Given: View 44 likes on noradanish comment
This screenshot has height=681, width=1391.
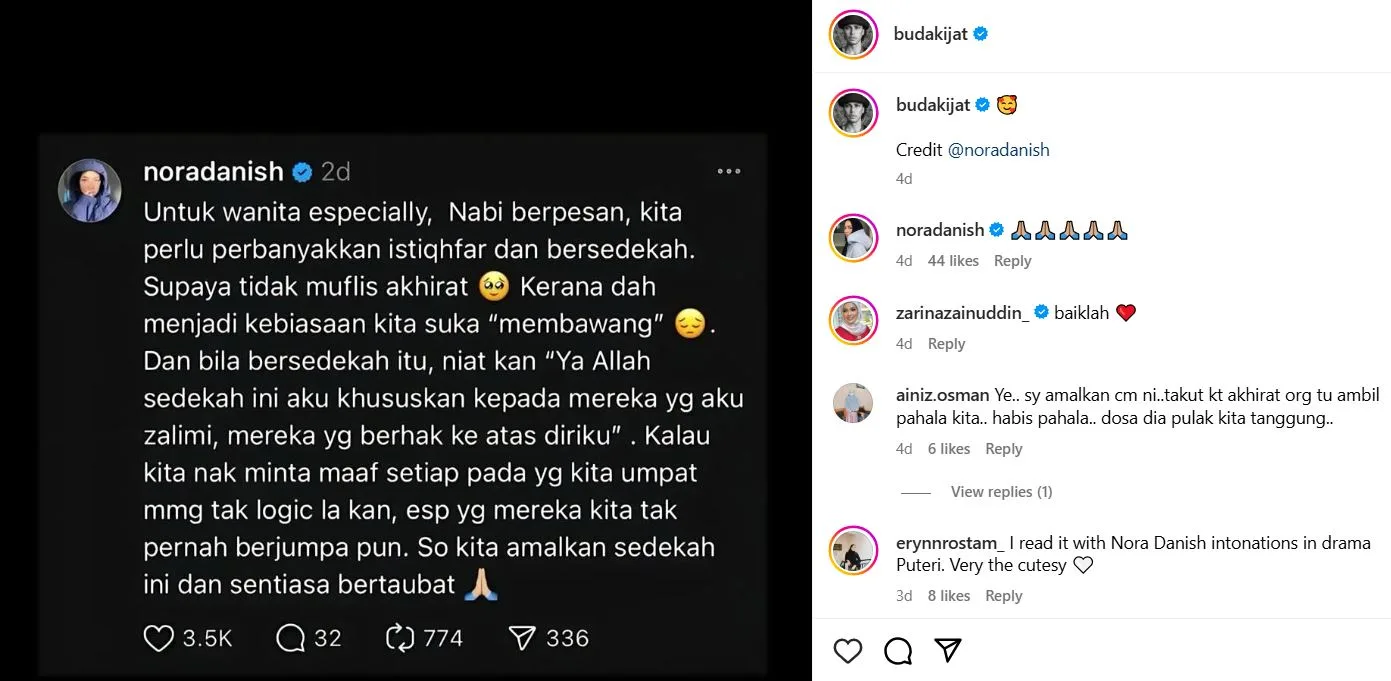Looking at the screenshot, I should coord(953,261).
